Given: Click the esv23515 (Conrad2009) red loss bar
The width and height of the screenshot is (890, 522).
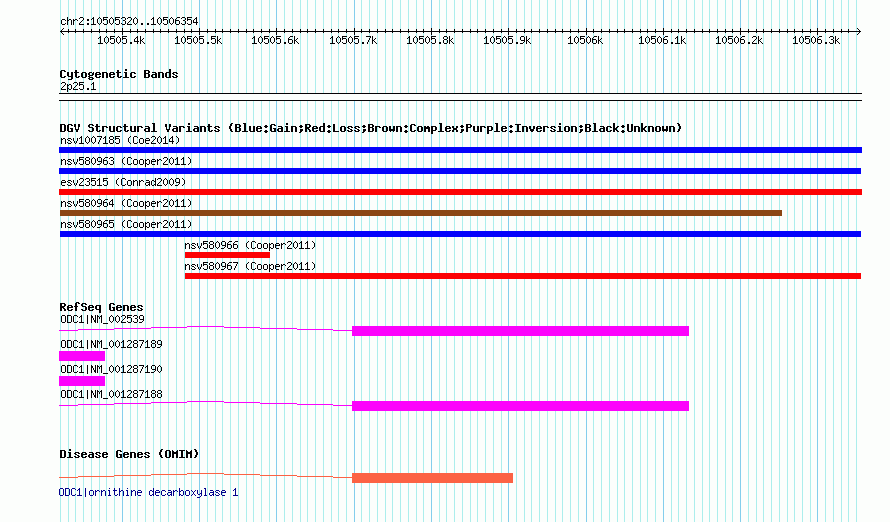Looking at the screenshot, I should point(460,192).
